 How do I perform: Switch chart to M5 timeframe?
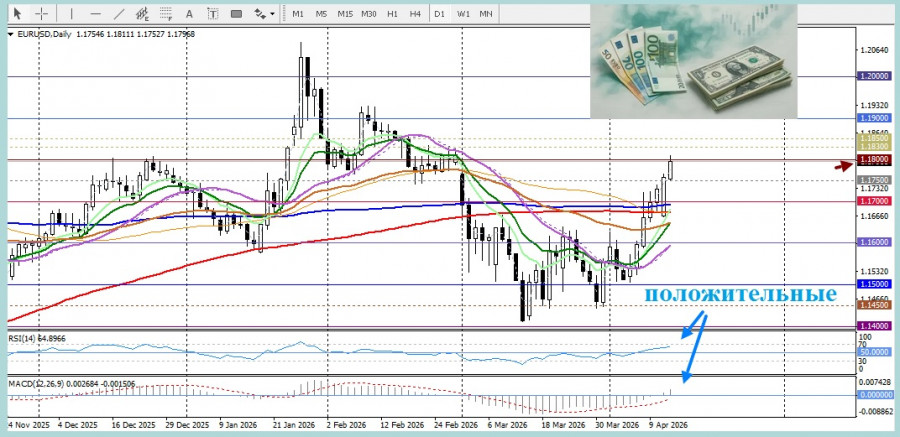[321, 14]
